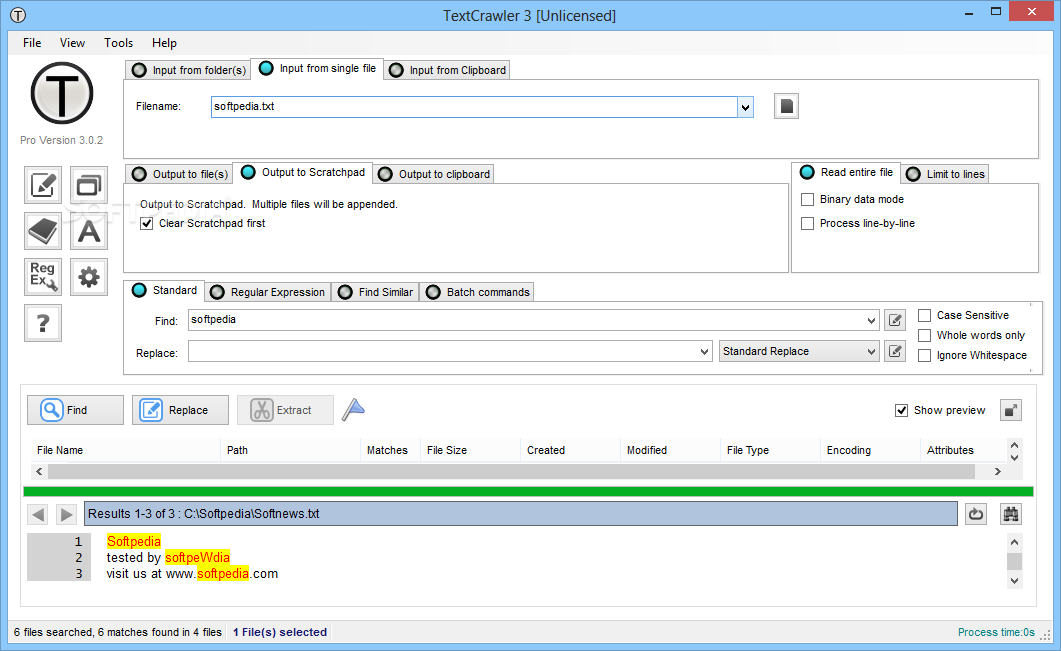Image resolution: width=1061 pixels, height=651 pixels.
Task: Select Output to file(s) tab
Action: point(179,174)
